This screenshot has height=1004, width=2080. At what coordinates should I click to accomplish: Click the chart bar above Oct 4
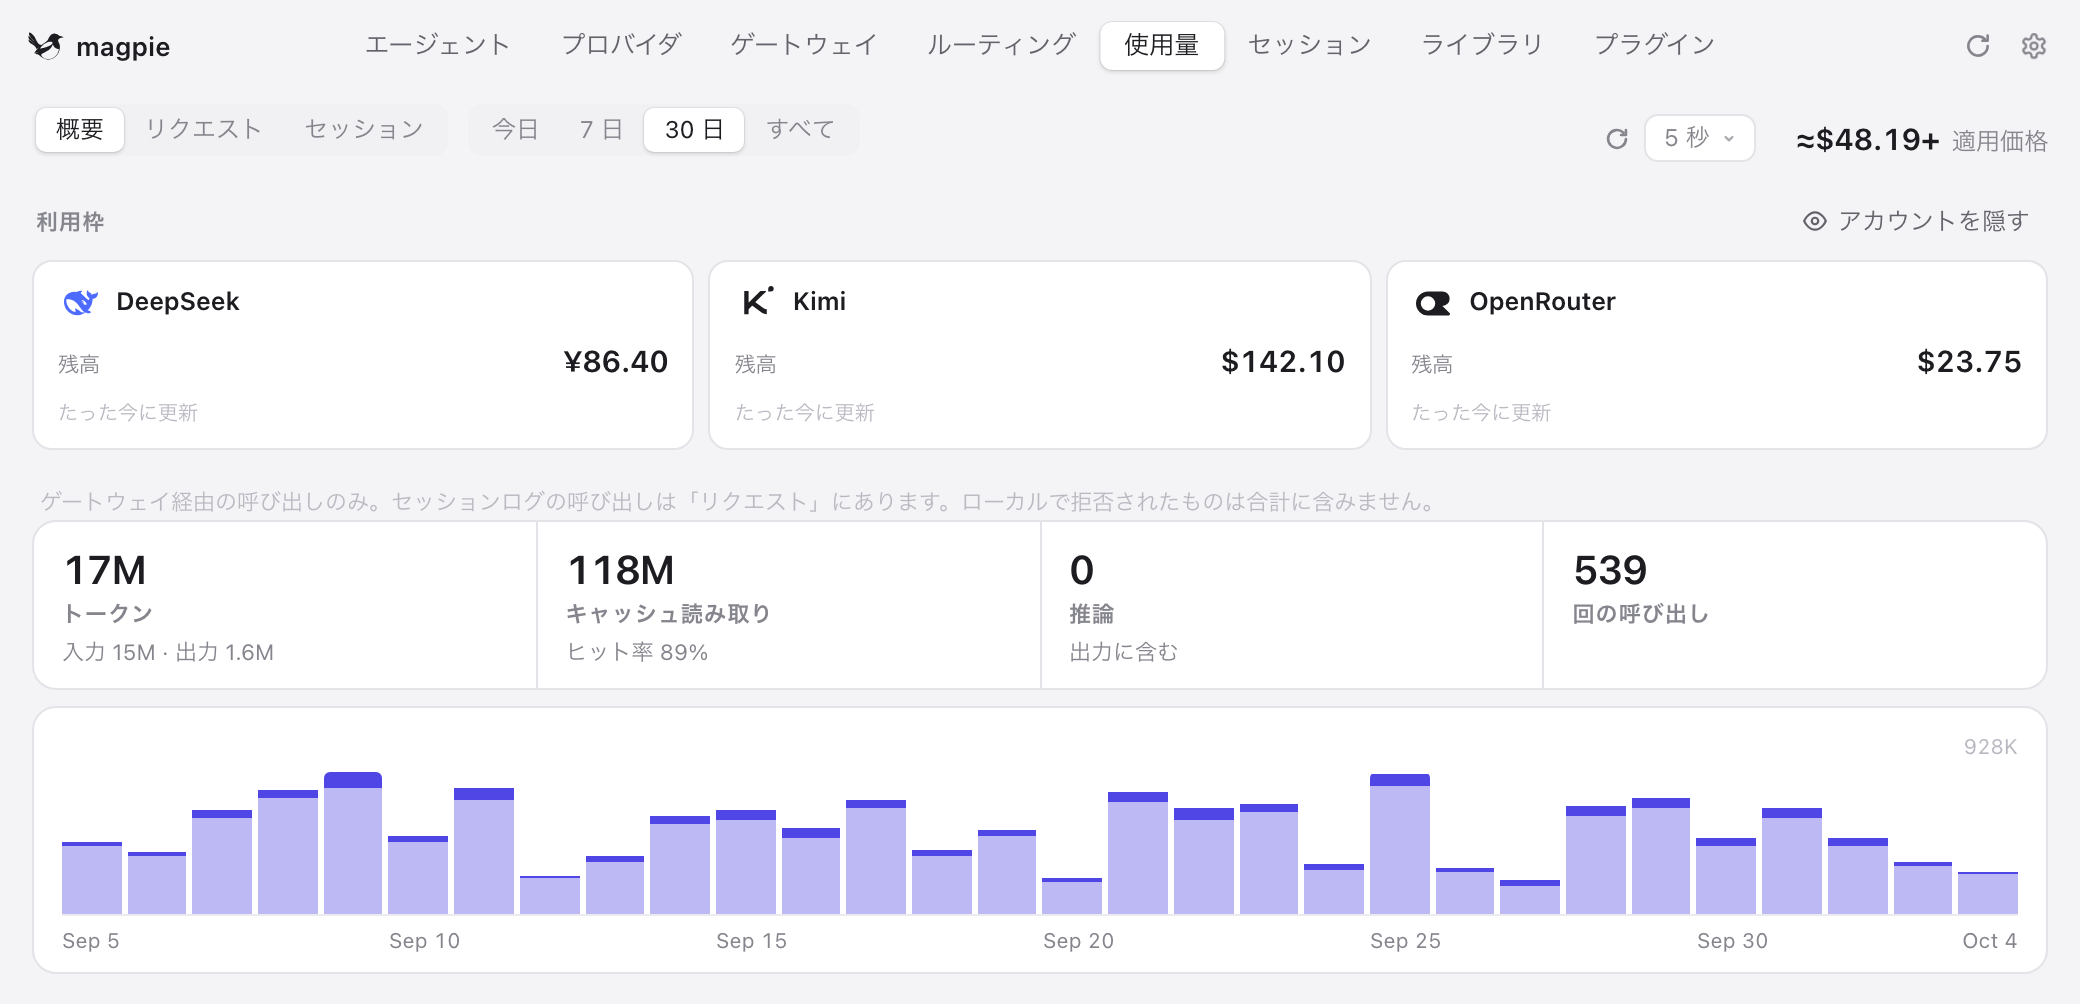[x=1988, y=893]
